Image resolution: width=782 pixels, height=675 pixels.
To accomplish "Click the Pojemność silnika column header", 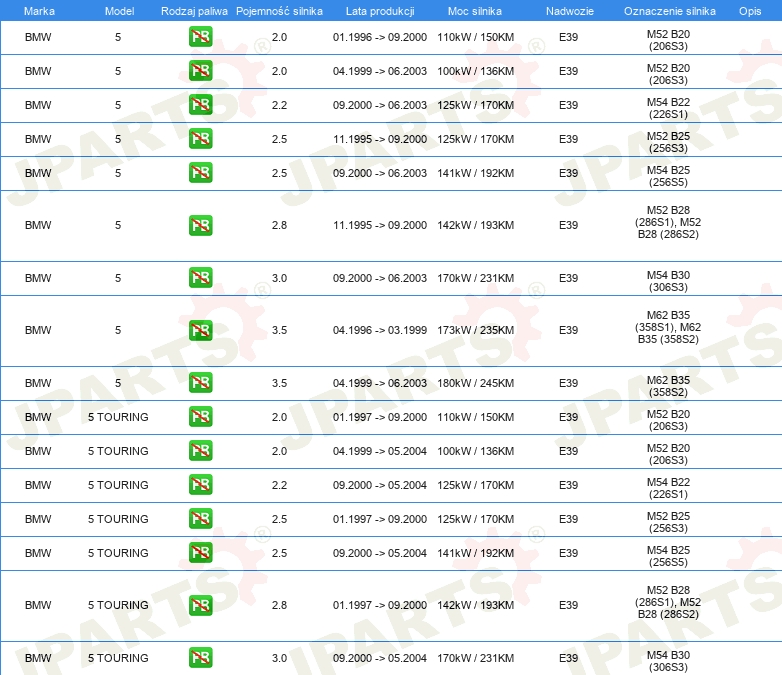I will pos(279,10).
